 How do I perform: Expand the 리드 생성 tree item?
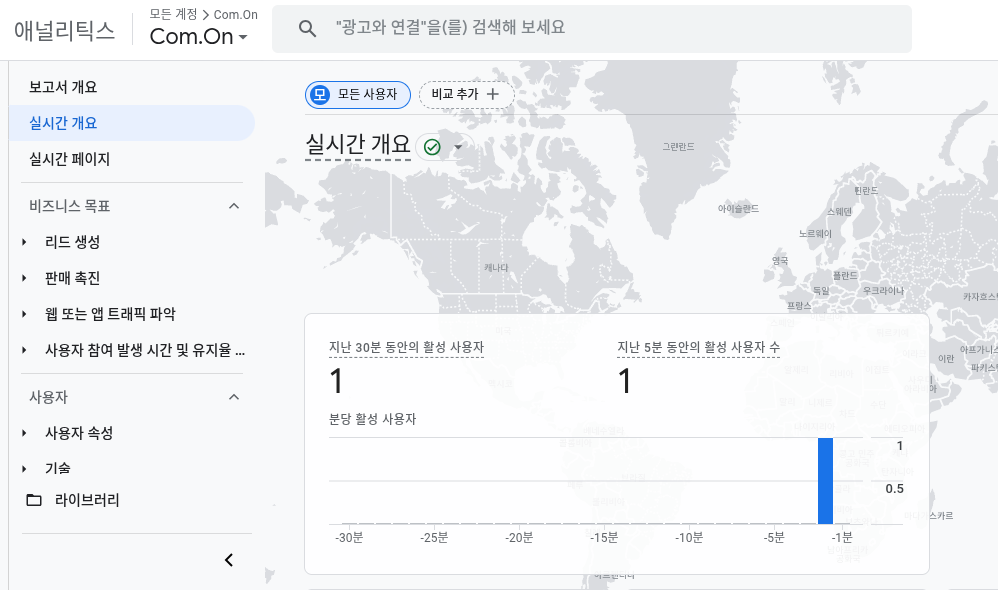[24, 242]
